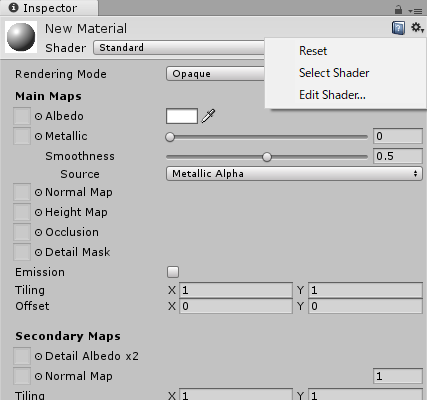
Task: Select texture picker circle for Occlusion
Action: (38, 232)
